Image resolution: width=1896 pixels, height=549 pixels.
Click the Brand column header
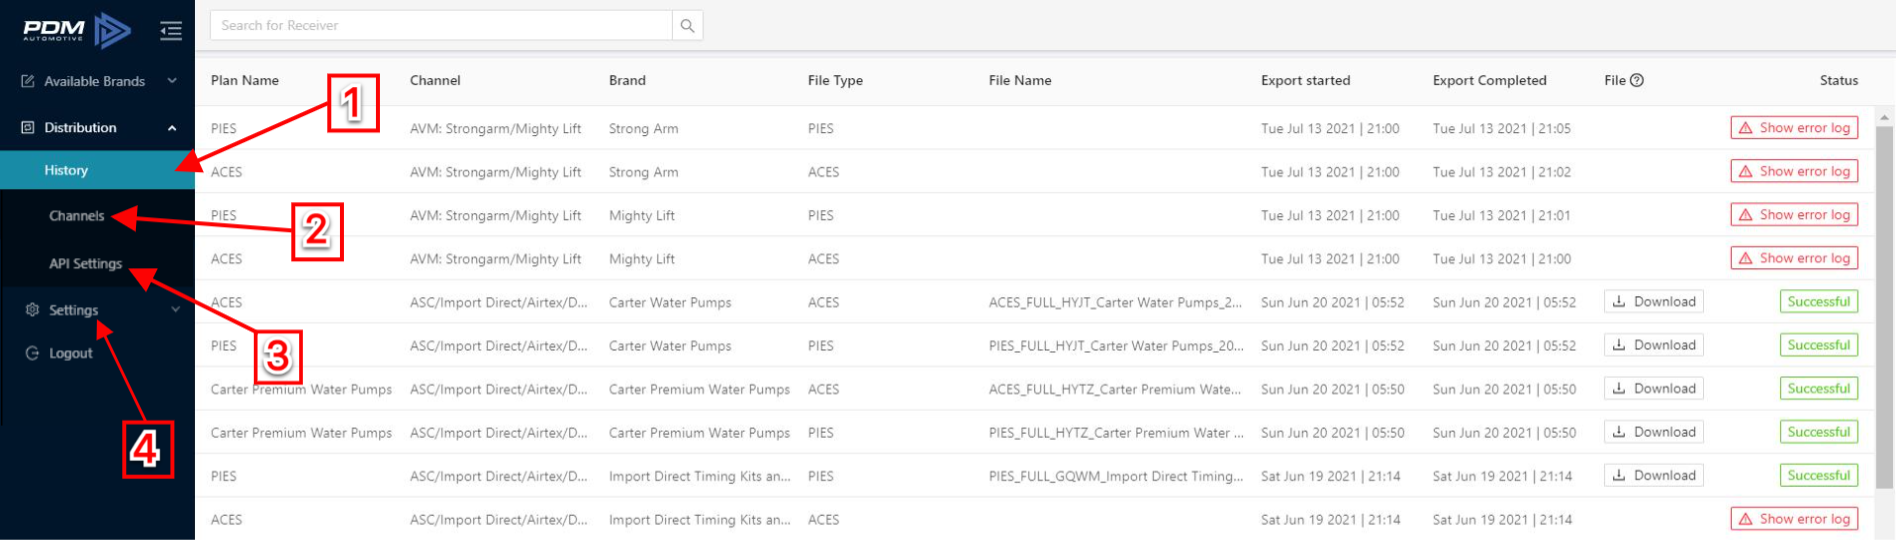(627, 81)
